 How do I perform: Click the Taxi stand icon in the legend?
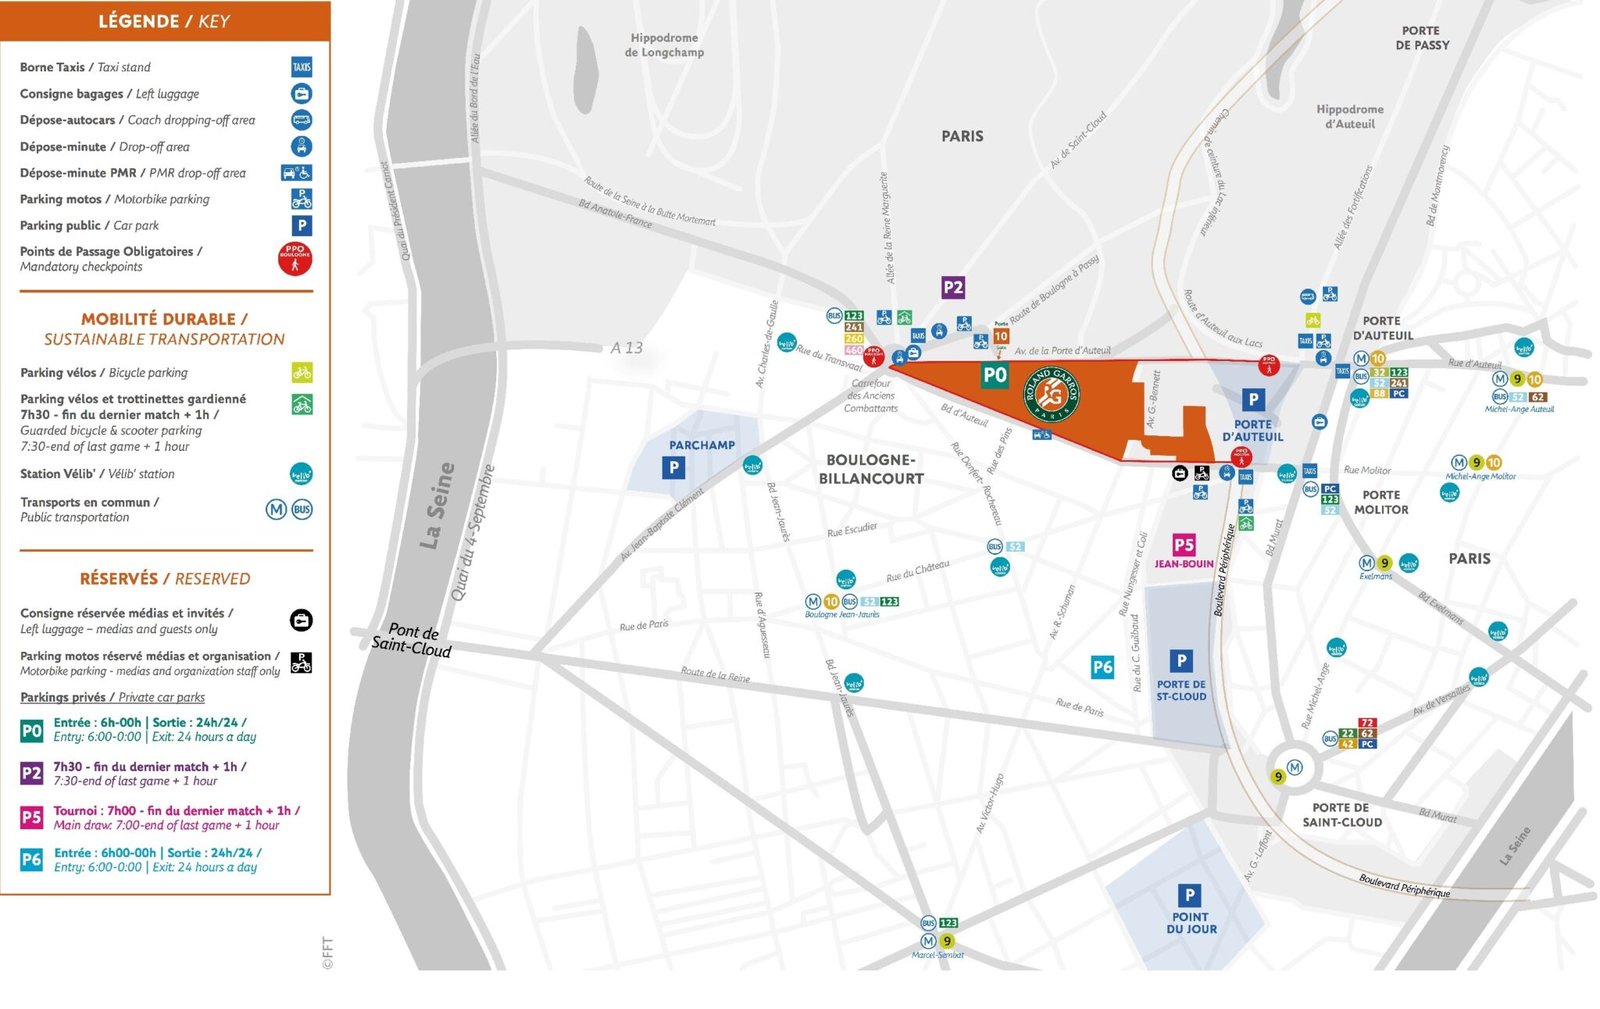(301, 67)
